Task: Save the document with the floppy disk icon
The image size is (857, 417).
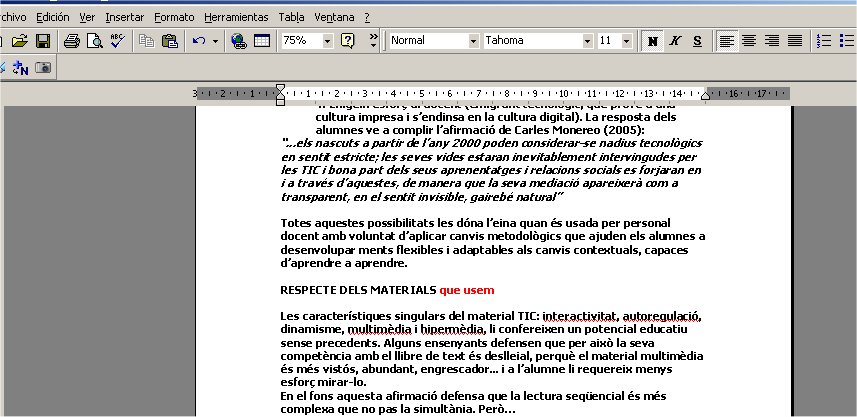Action: click(x=43, y=41)
